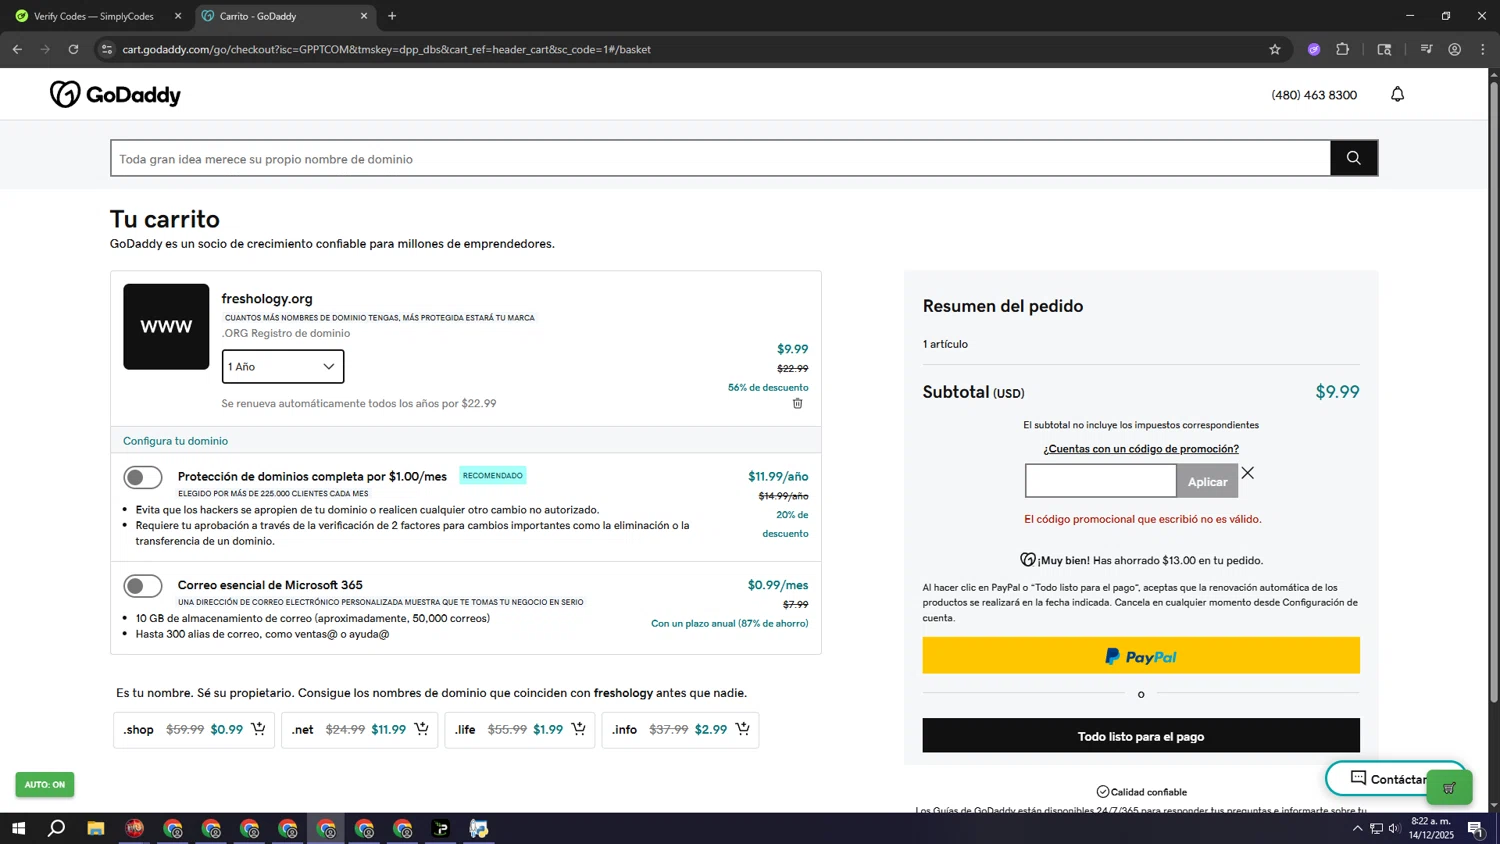Screen dimensions: 1500x844
Task: Enable Protección de dominios completa toggle
Action: pyautogui.click(x=143, y=478)
